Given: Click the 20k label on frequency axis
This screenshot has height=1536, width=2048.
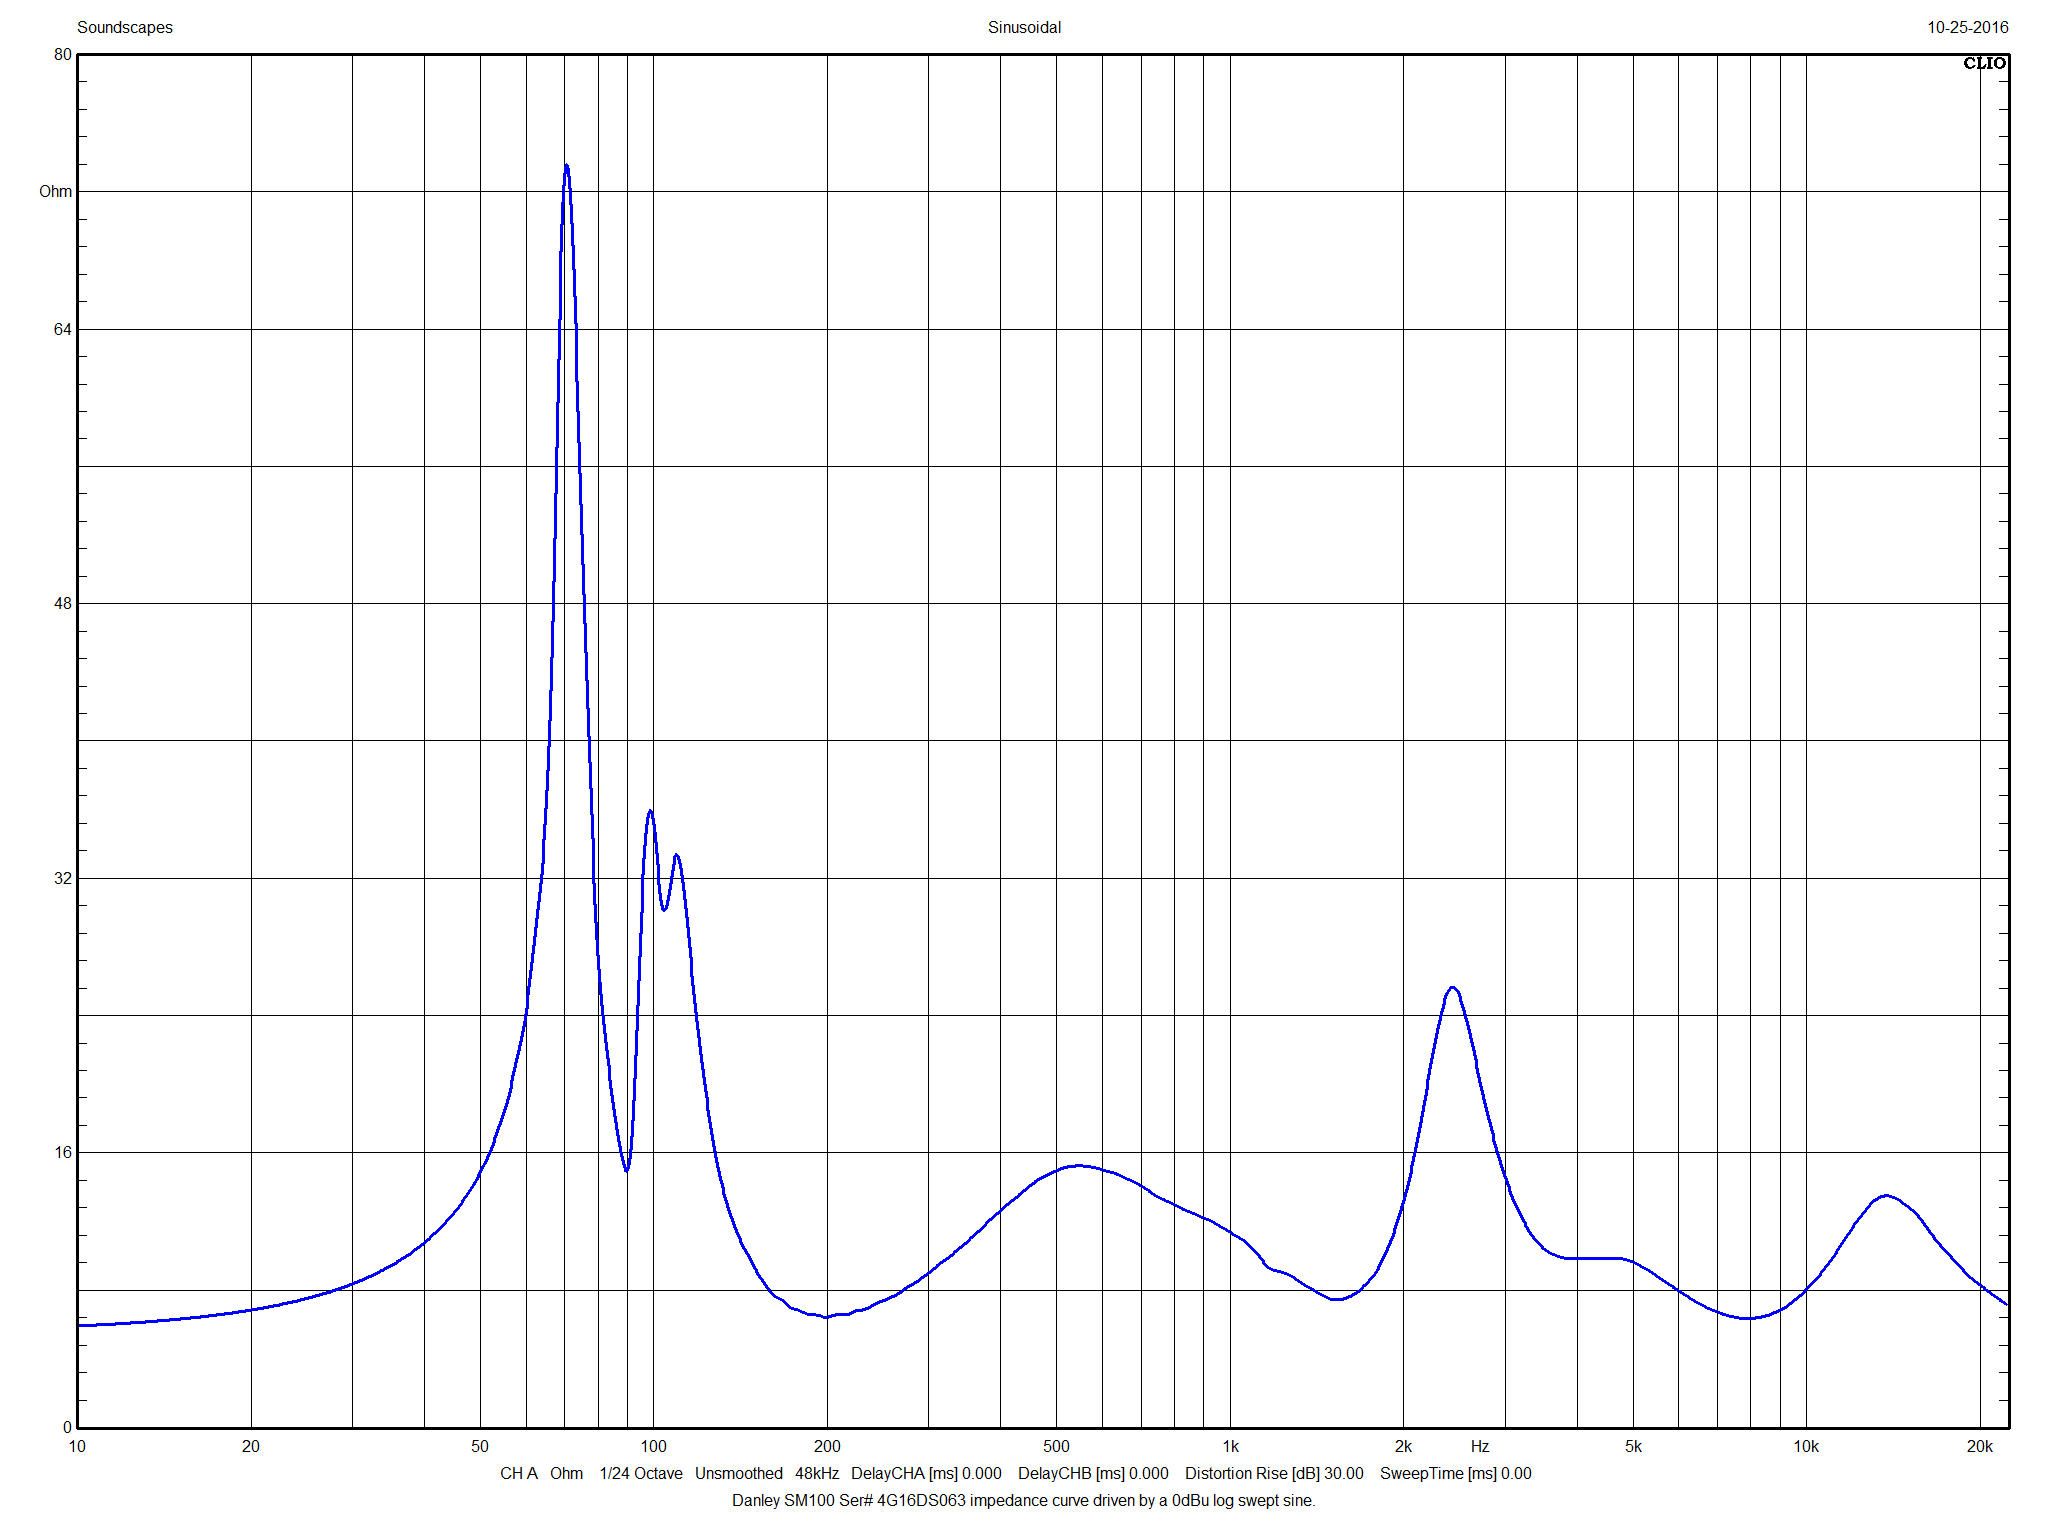Looking at the screenshot, I should (x=1980, y=1446).
